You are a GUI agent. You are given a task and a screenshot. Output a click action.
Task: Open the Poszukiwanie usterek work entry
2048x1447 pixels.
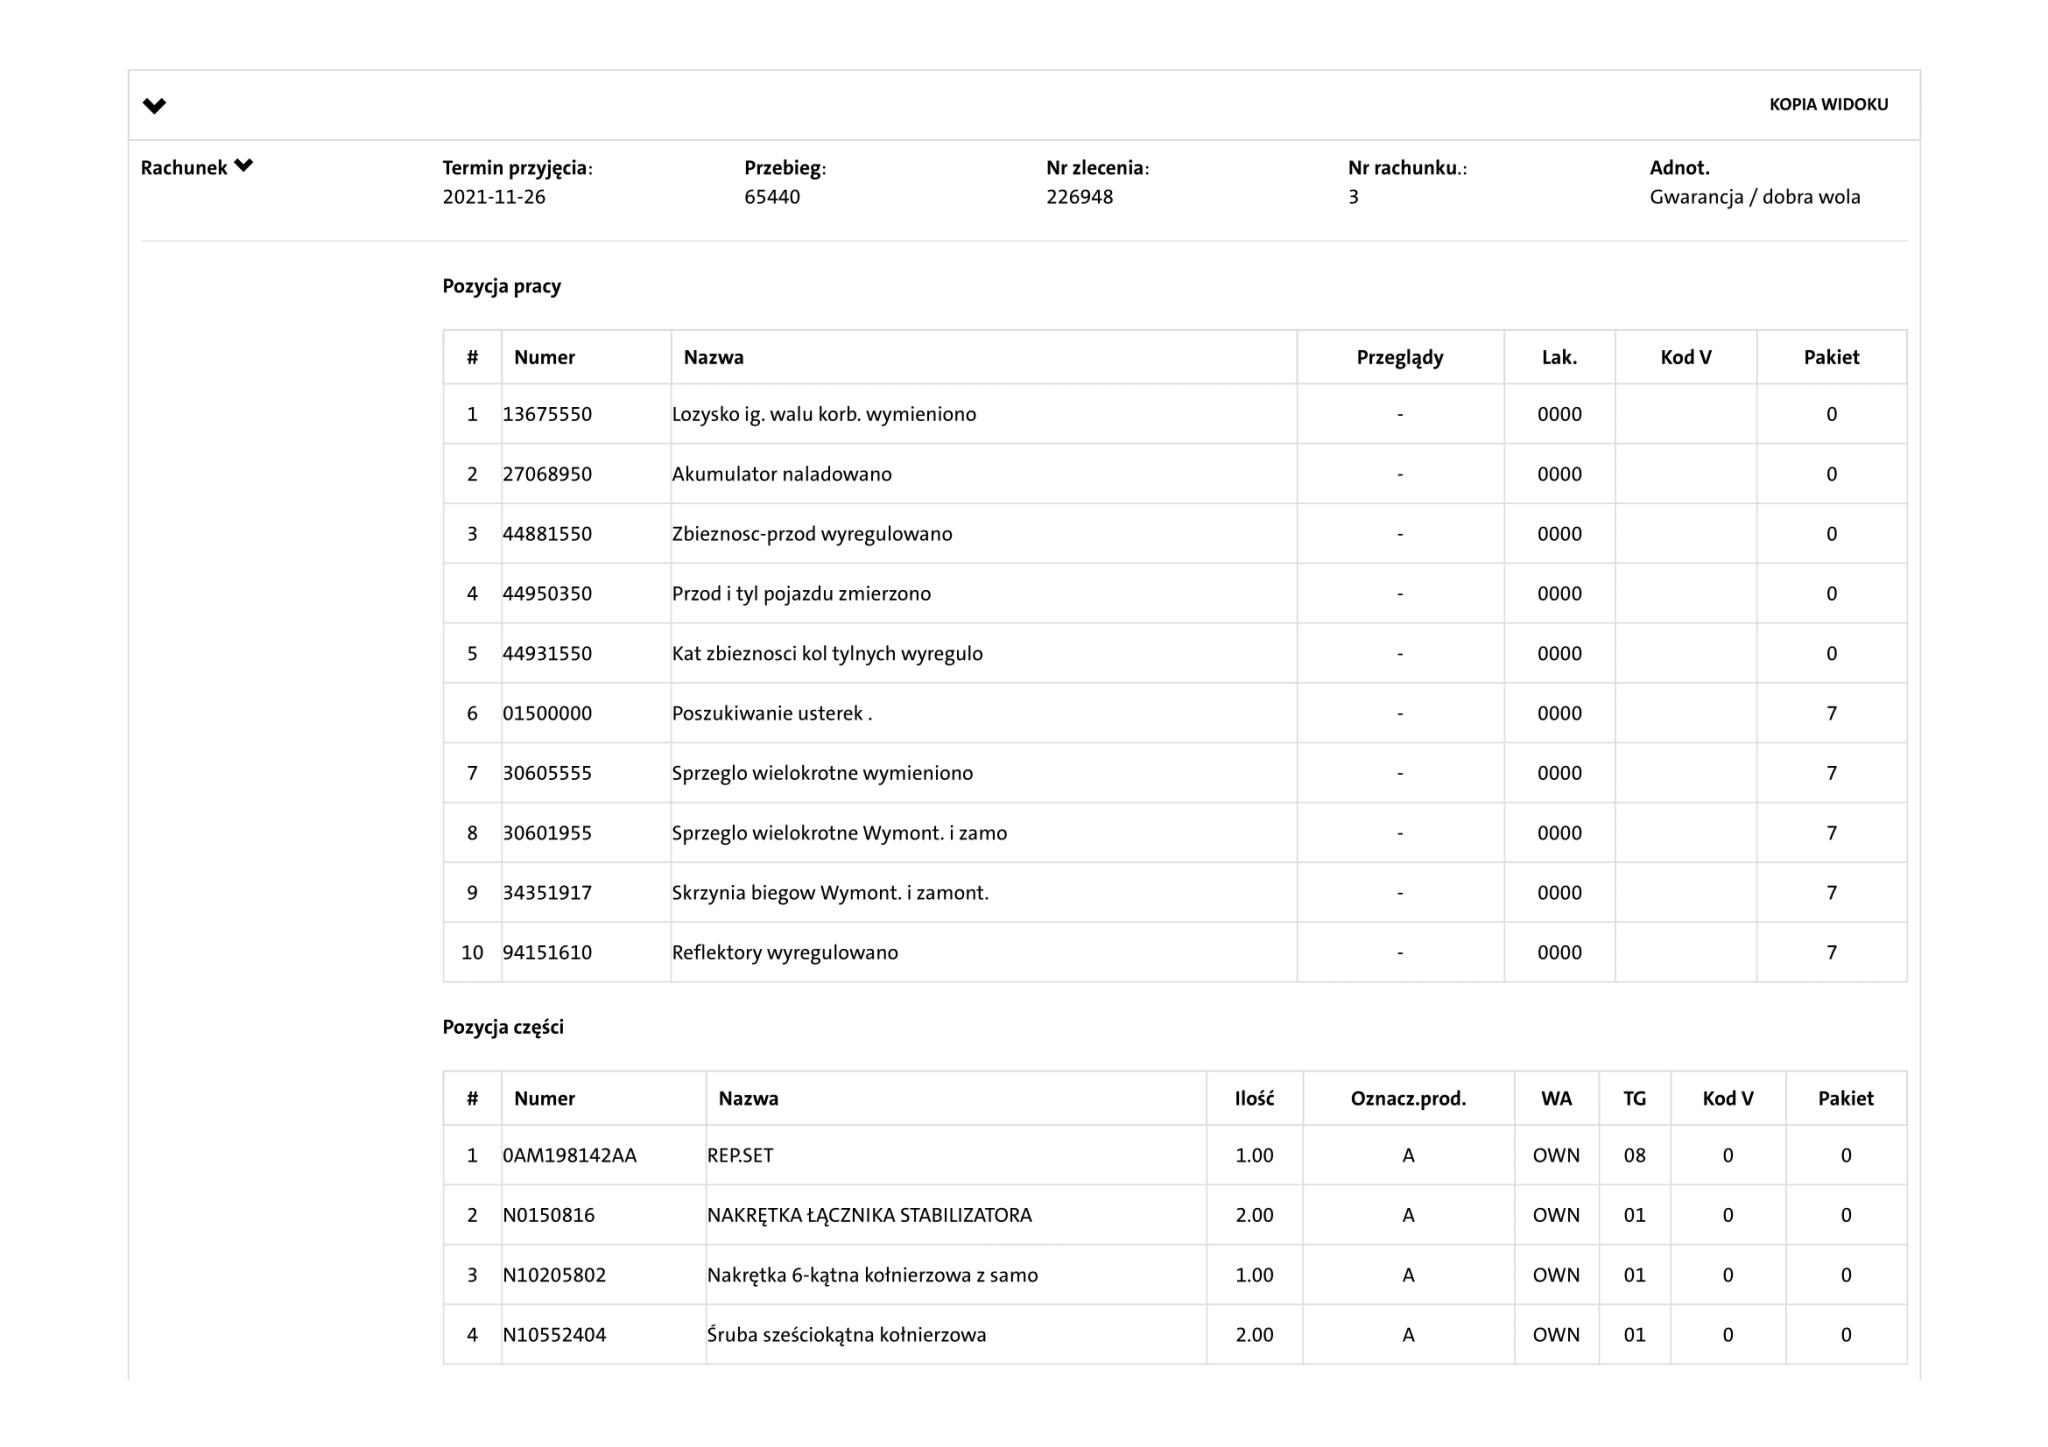click(771, 713)
